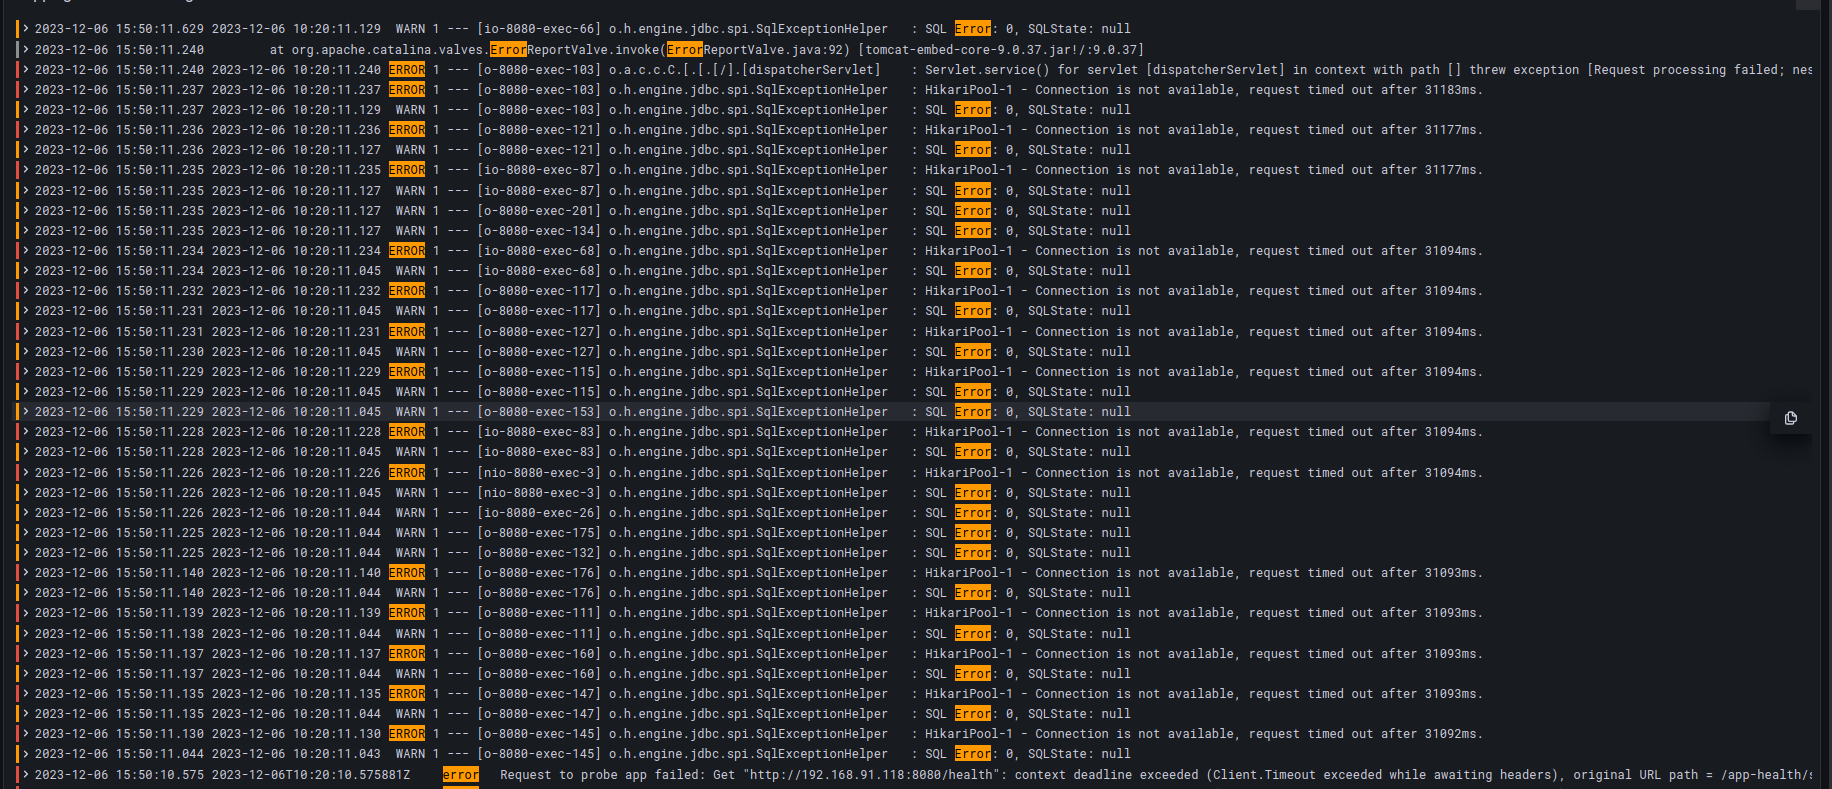This screenshot has width=1832, height=789.
Task: Expand the nio-8080-exec-3 WARN log row
Action: [x=26, y=492]
